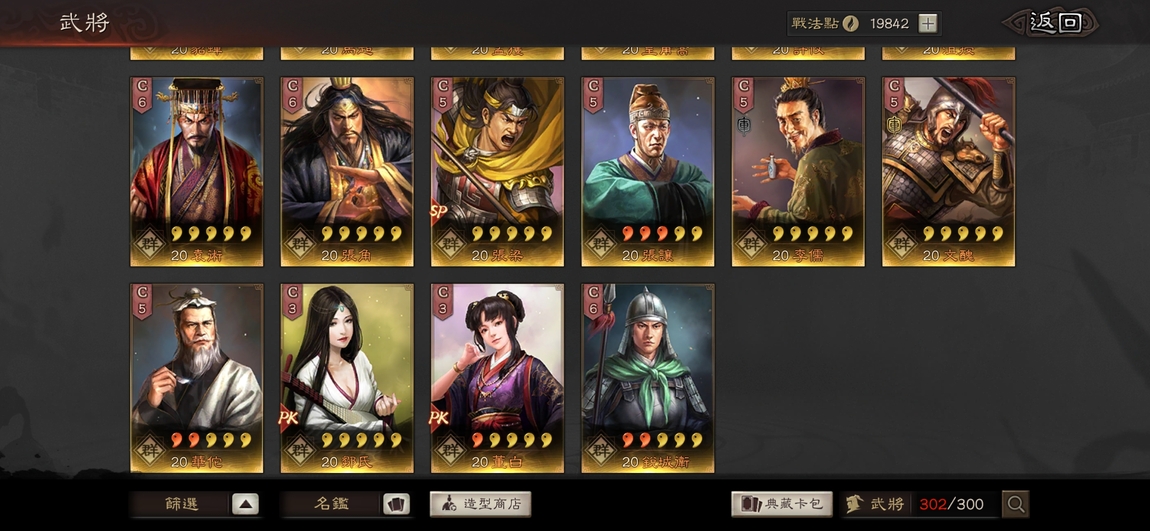Open the magnifier search icon
Viewport: 1150px width, 531px height.
[x=1016, y=504]
